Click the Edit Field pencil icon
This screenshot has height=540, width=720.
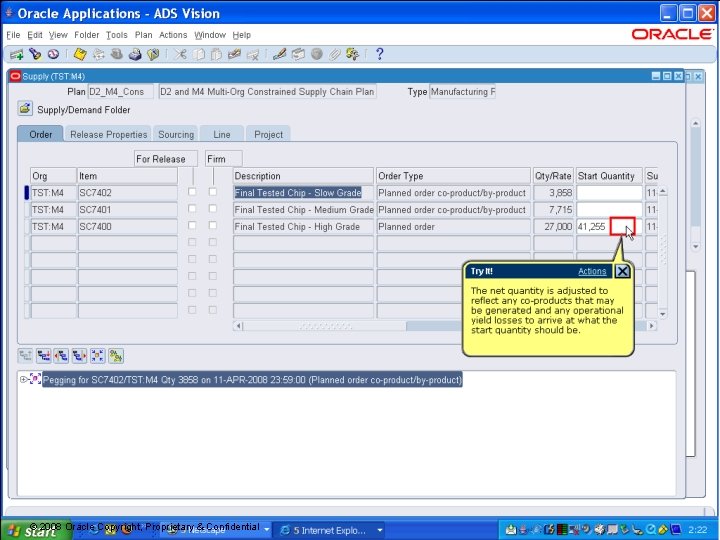[279, 55]
